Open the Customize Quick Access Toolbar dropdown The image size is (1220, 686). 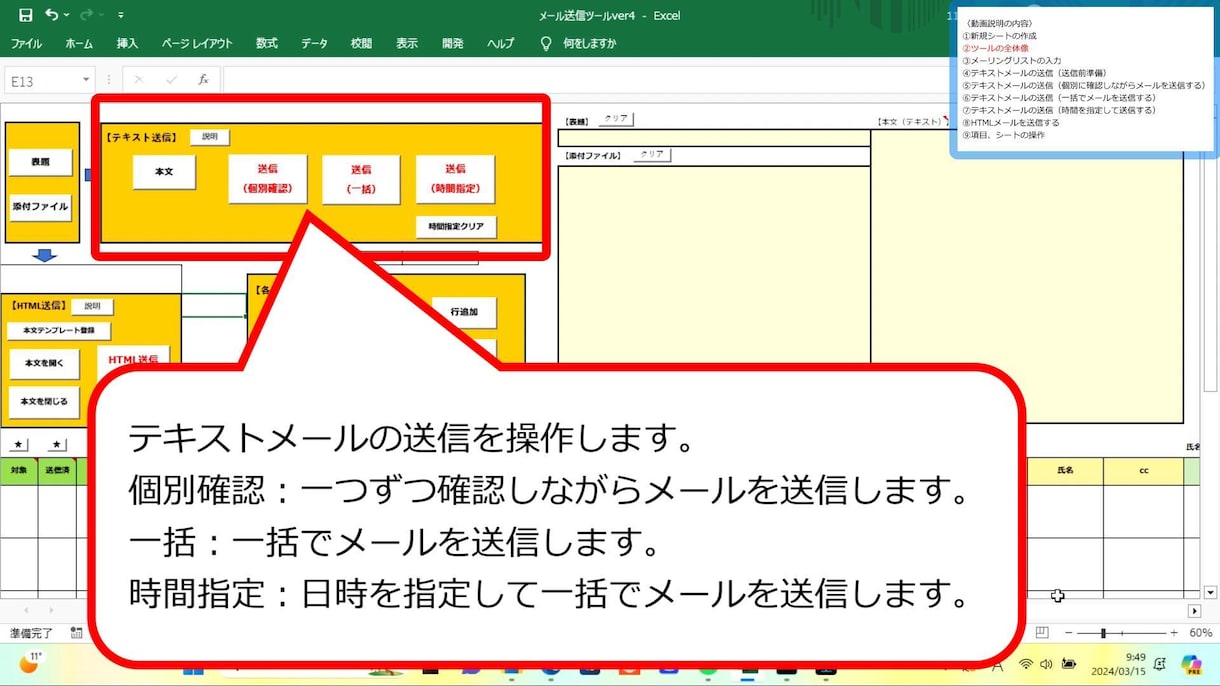click(121, 16)
